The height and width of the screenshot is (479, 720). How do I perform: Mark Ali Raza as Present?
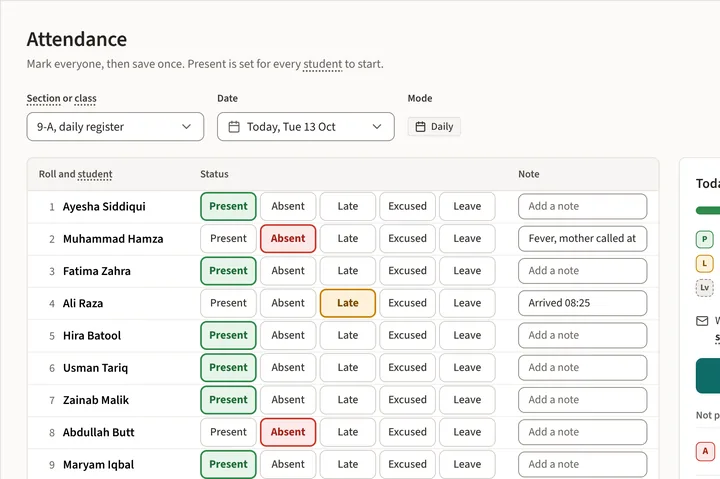point(228,303)
